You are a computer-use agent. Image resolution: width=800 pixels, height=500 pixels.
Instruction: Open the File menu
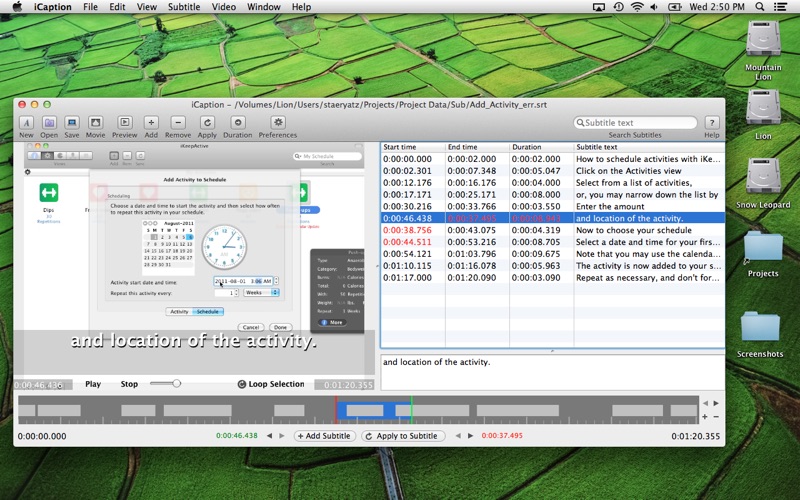(90, 7)
